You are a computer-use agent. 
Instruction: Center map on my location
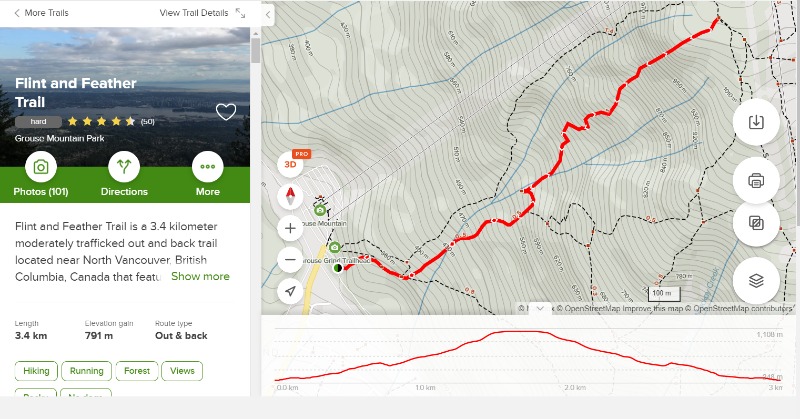[x=290, y=291]
